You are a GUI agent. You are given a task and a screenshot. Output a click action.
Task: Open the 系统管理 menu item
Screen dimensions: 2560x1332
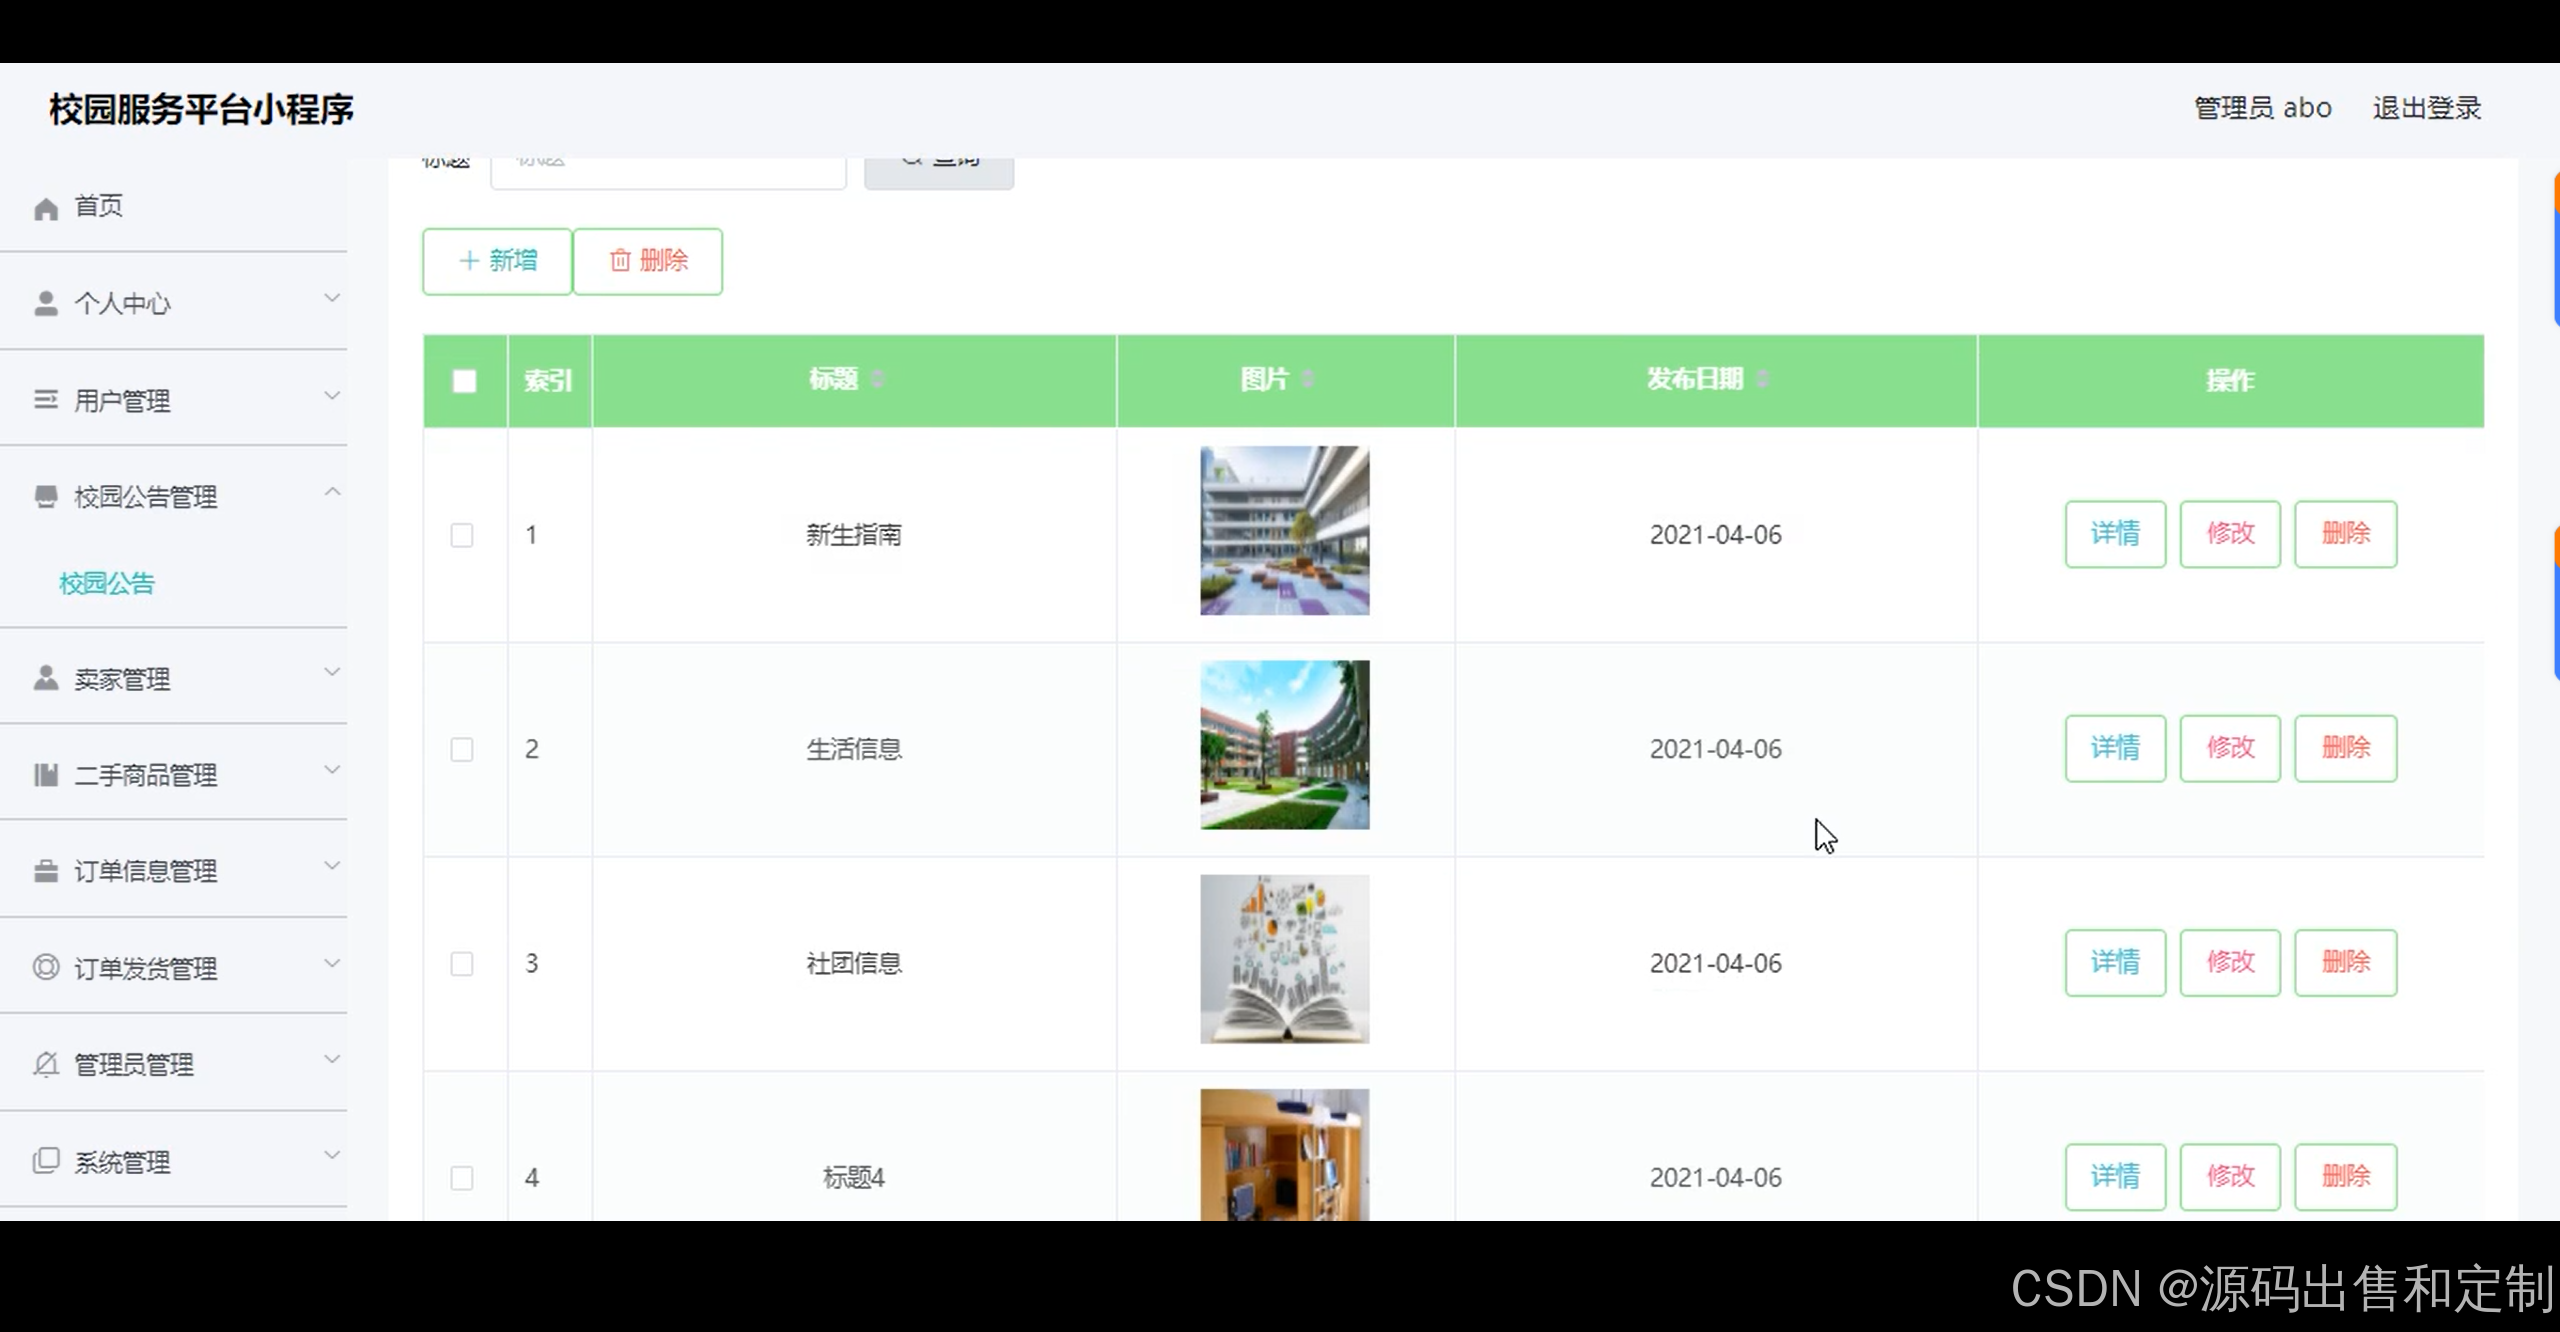point(174,1161)
